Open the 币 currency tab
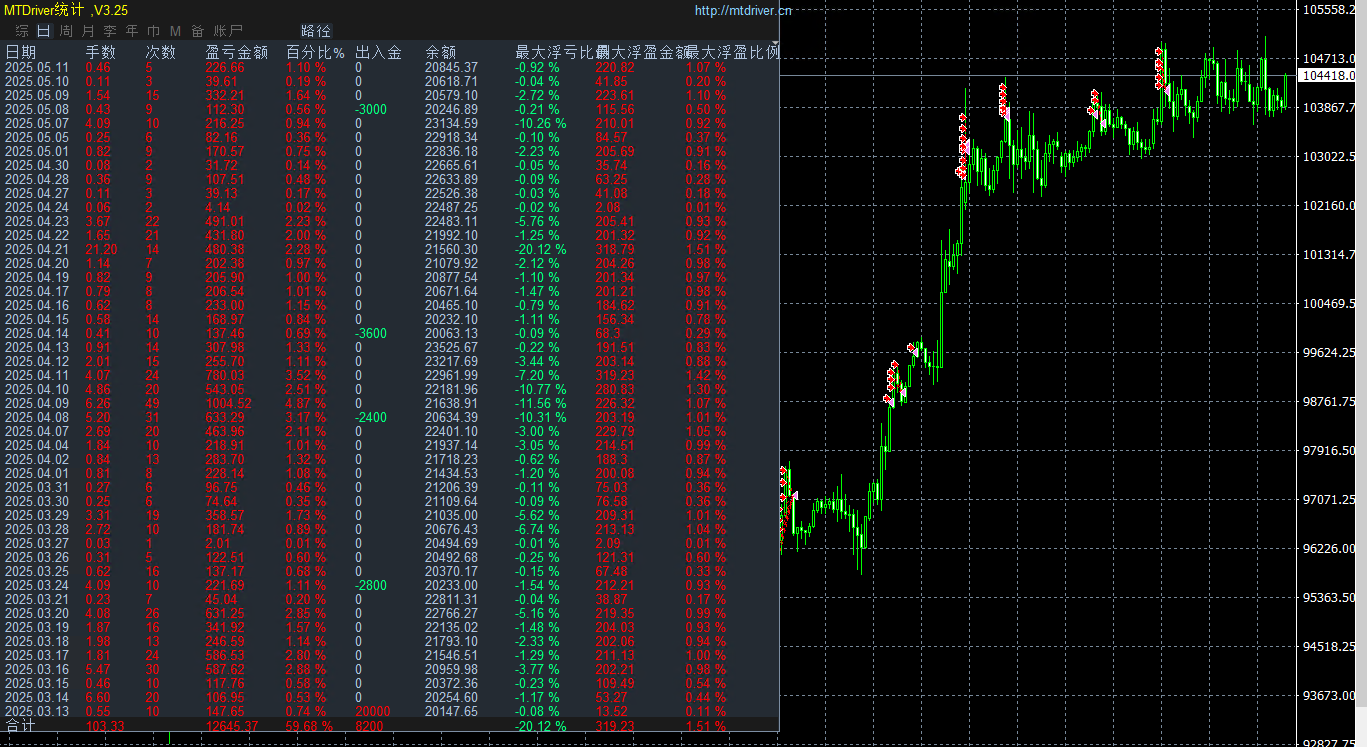The image size is (1367, 747). pos(154,31)
